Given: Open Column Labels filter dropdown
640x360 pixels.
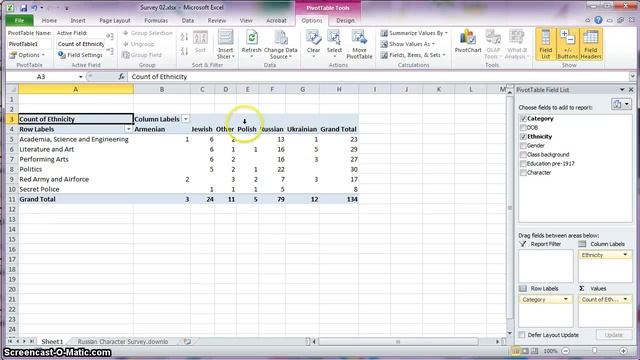Looking at the screenshot, I should coord(186,119).
